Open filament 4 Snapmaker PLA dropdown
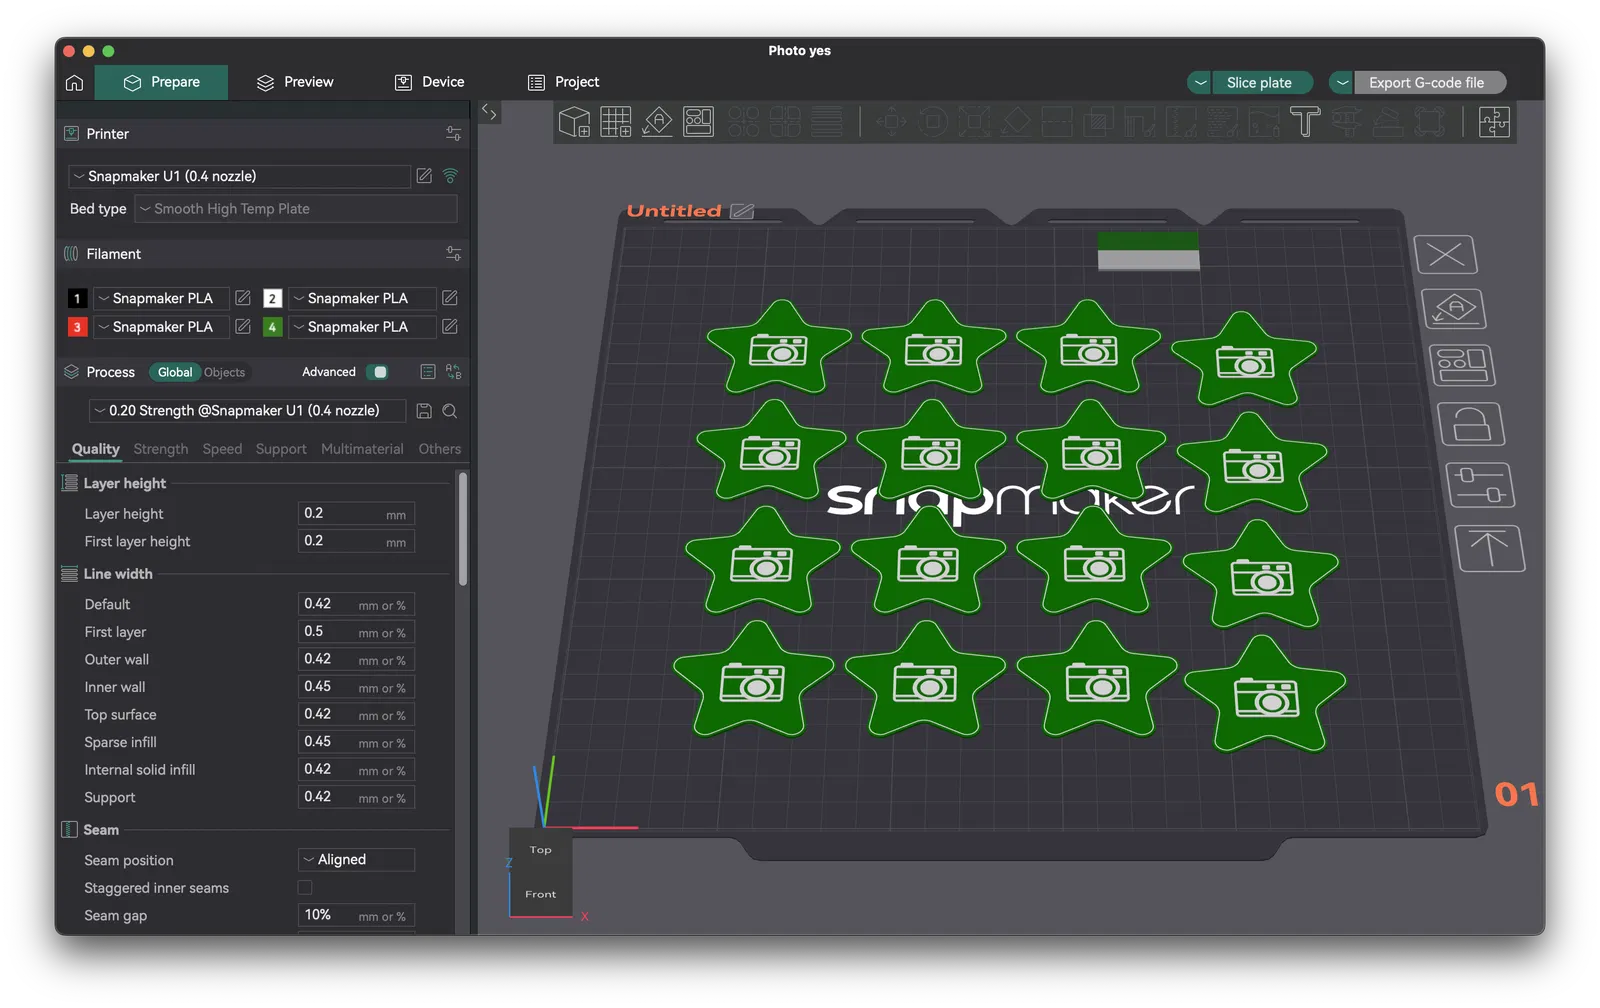 click(362, 326)
